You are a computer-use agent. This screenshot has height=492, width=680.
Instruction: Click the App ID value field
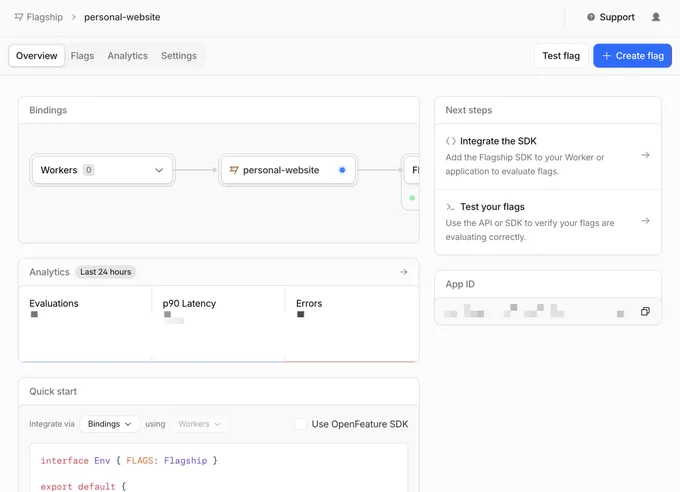tap(548, 312)
